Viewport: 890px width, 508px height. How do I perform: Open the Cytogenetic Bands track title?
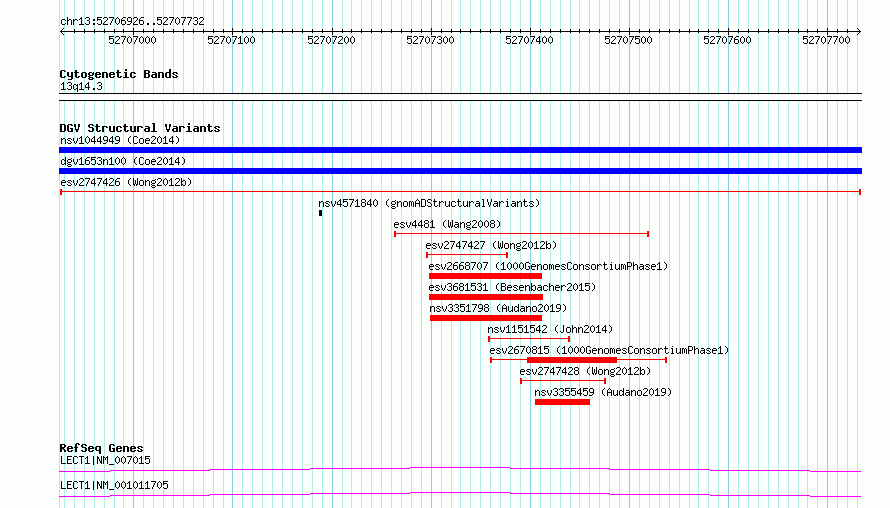[x=119, y=74]
